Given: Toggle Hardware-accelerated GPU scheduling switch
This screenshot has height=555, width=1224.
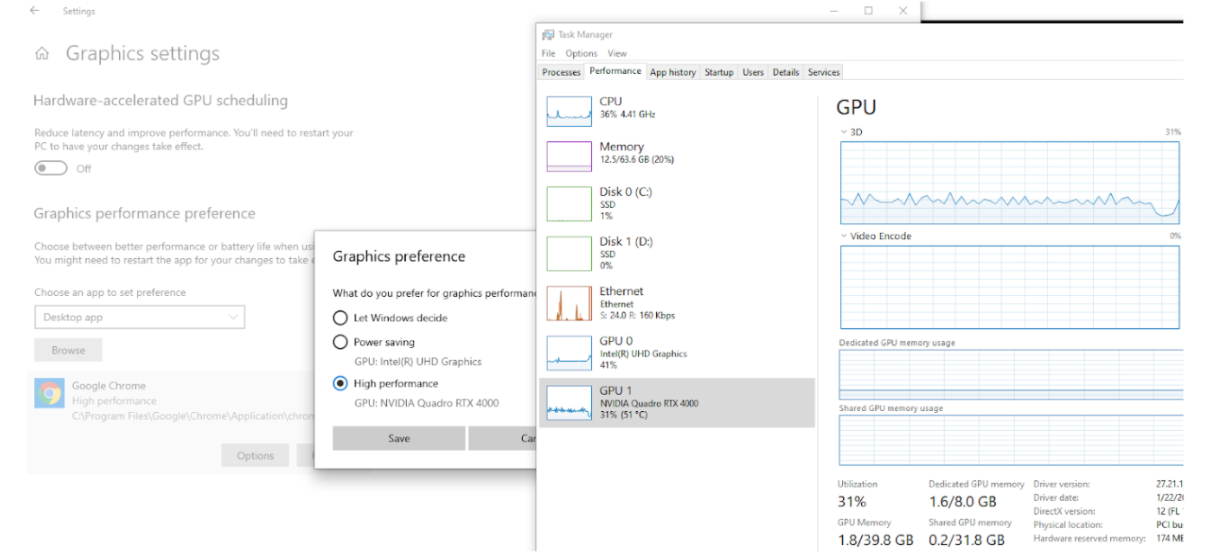Looking at the screenshot, I should [51, 168].
